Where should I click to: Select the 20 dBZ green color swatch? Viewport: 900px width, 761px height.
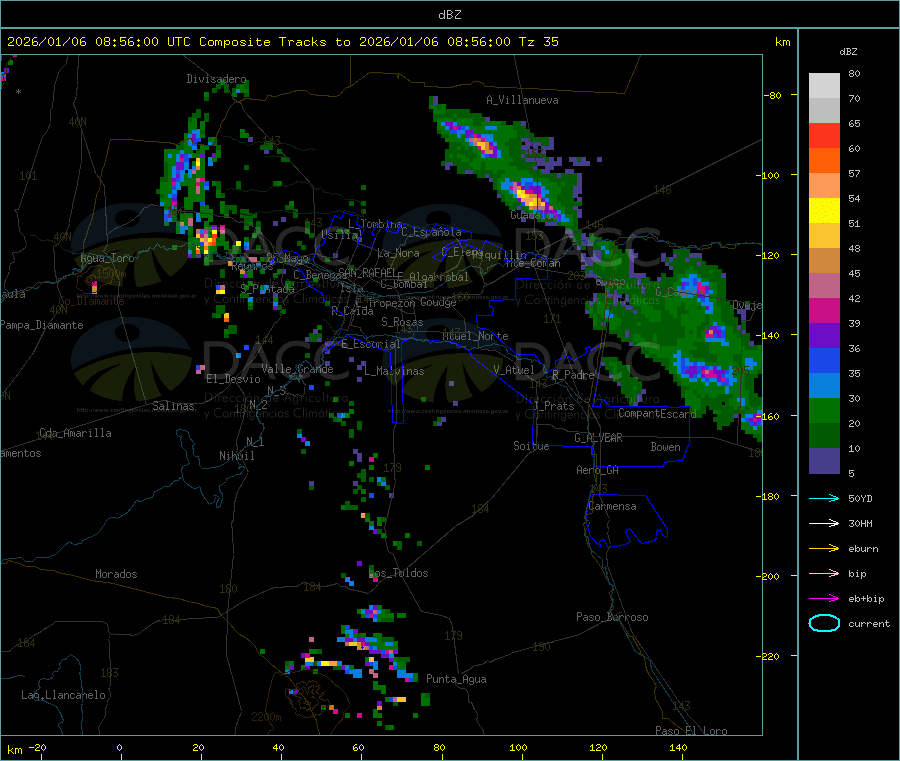pos(824,410)
